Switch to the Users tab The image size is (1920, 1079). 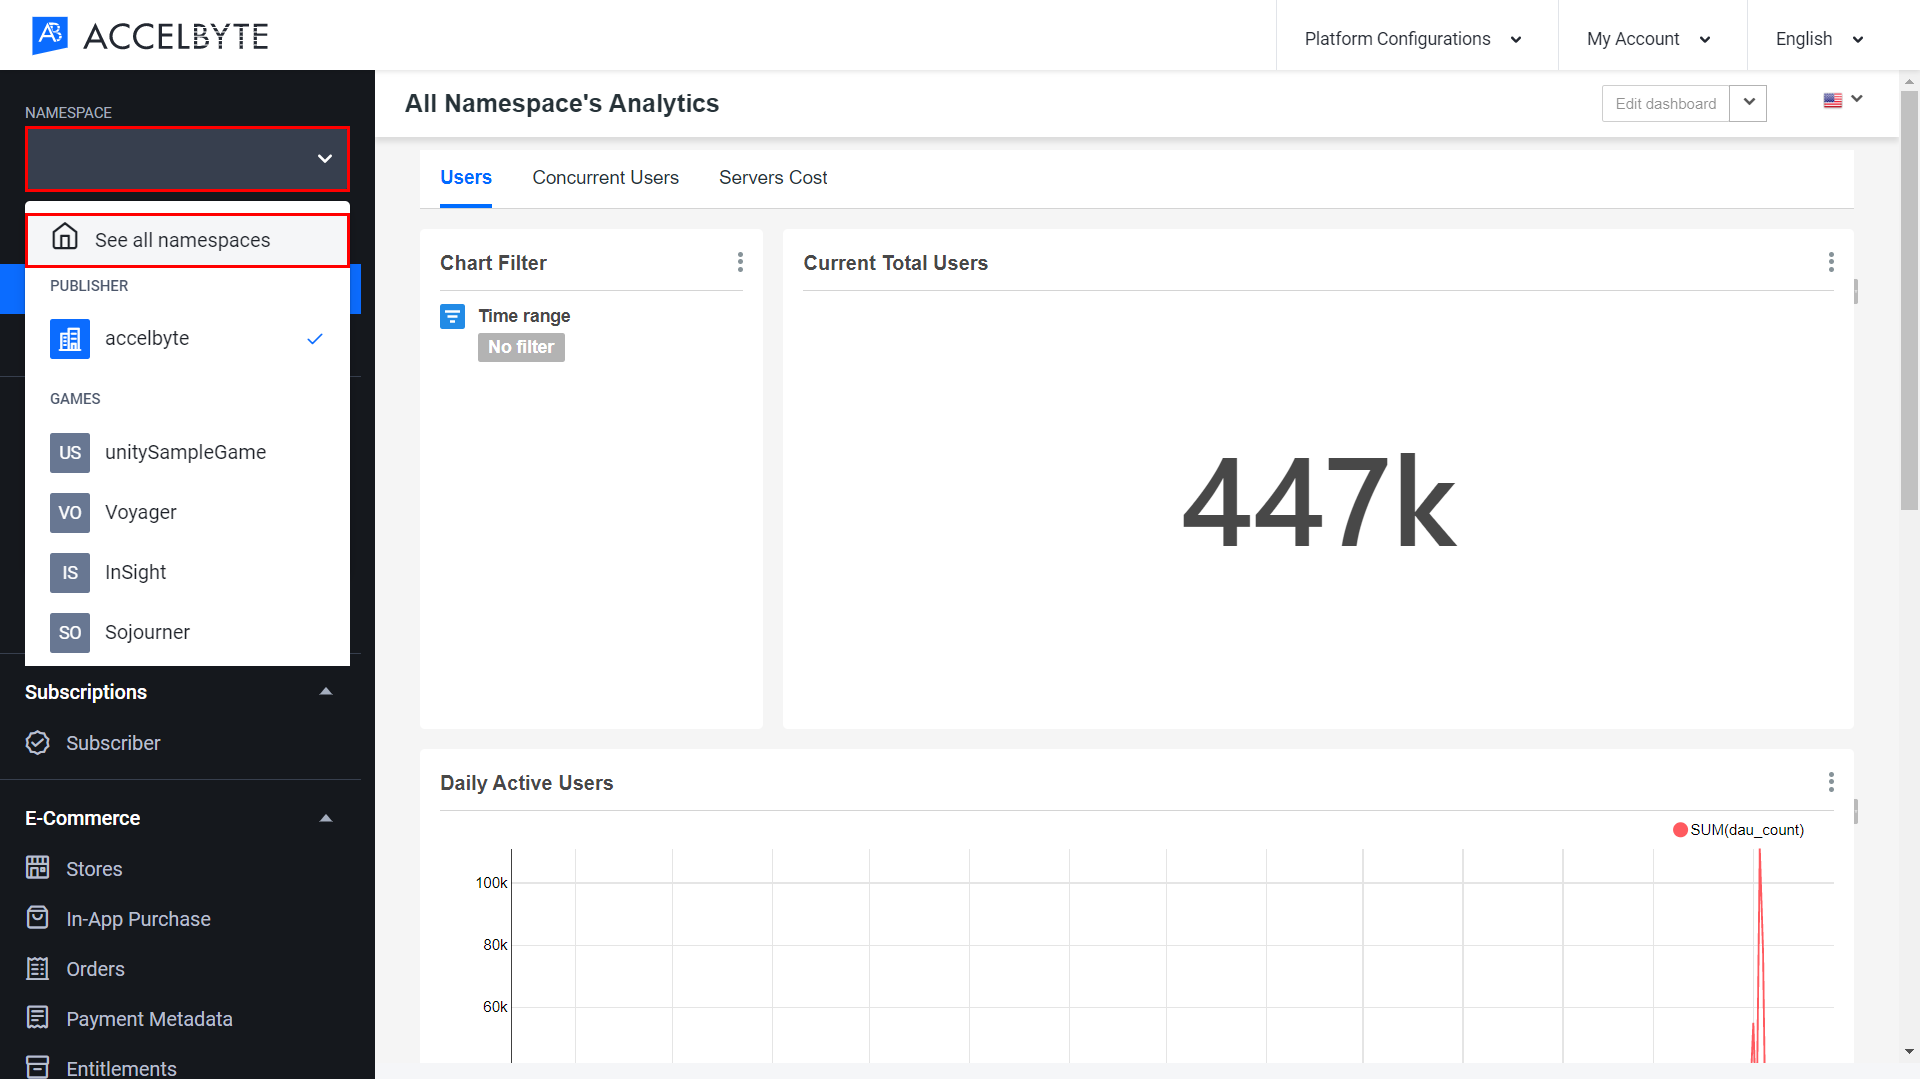[466, 178]
